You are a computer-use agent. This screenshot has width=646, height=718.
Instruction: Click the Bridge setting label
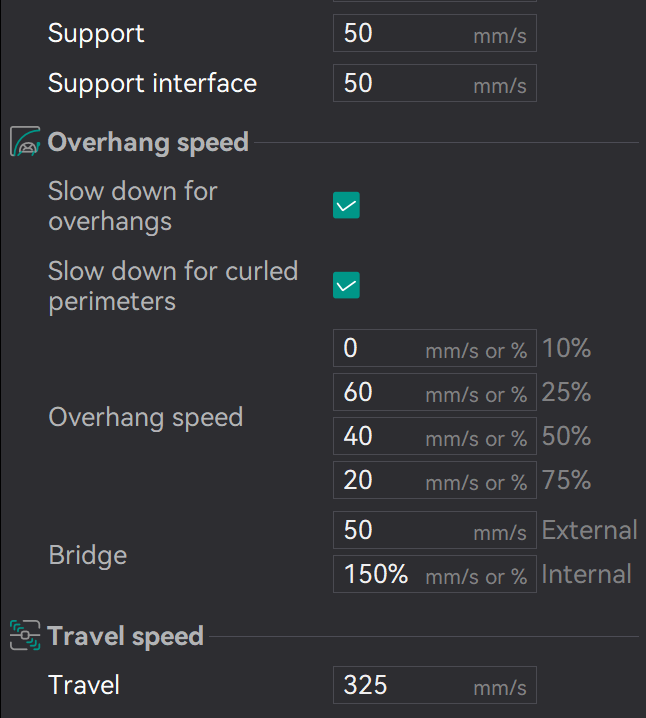point(88,555)
